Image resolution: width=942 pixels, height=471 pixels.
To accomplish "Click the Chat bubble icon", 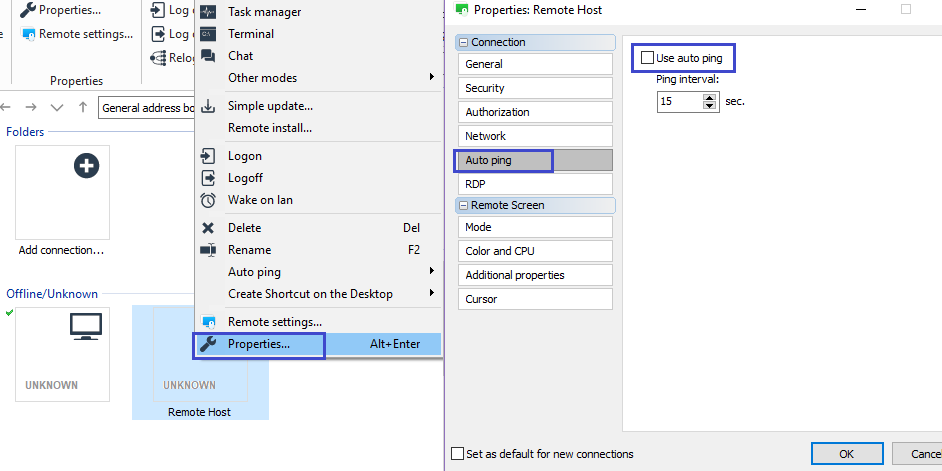I will click(208, 56).
